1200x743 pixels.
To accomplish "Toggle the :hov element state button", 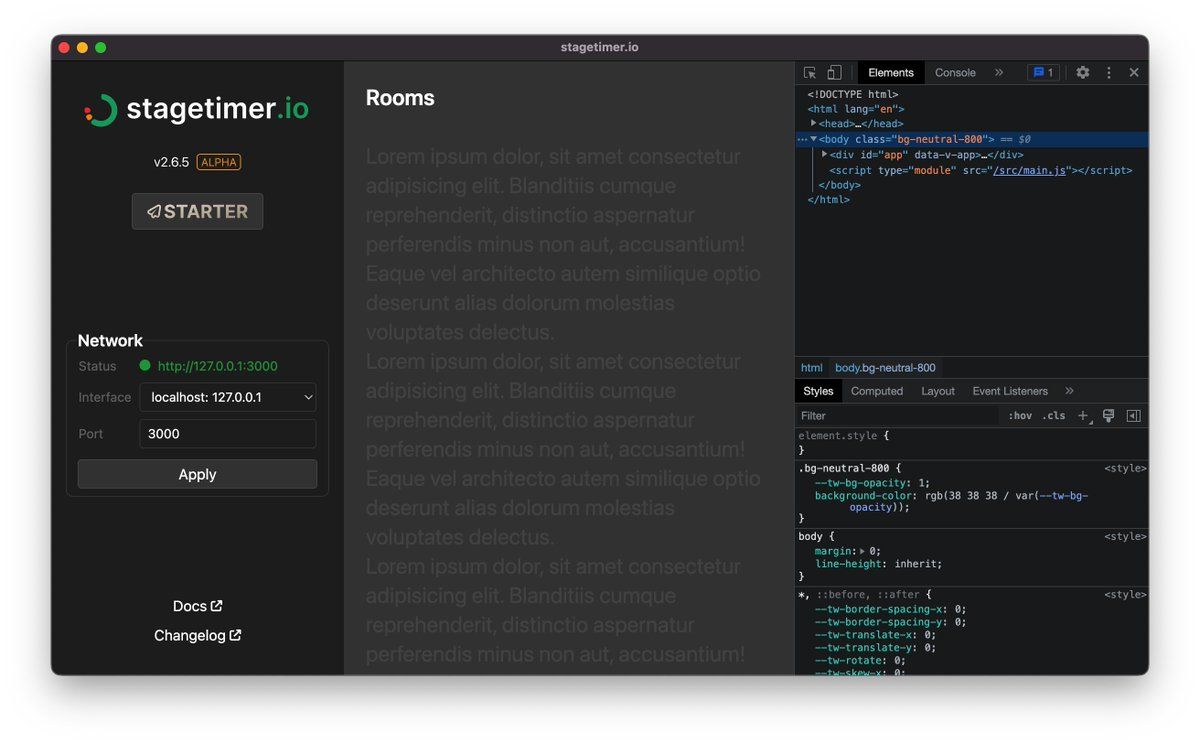I will 1020,416.
